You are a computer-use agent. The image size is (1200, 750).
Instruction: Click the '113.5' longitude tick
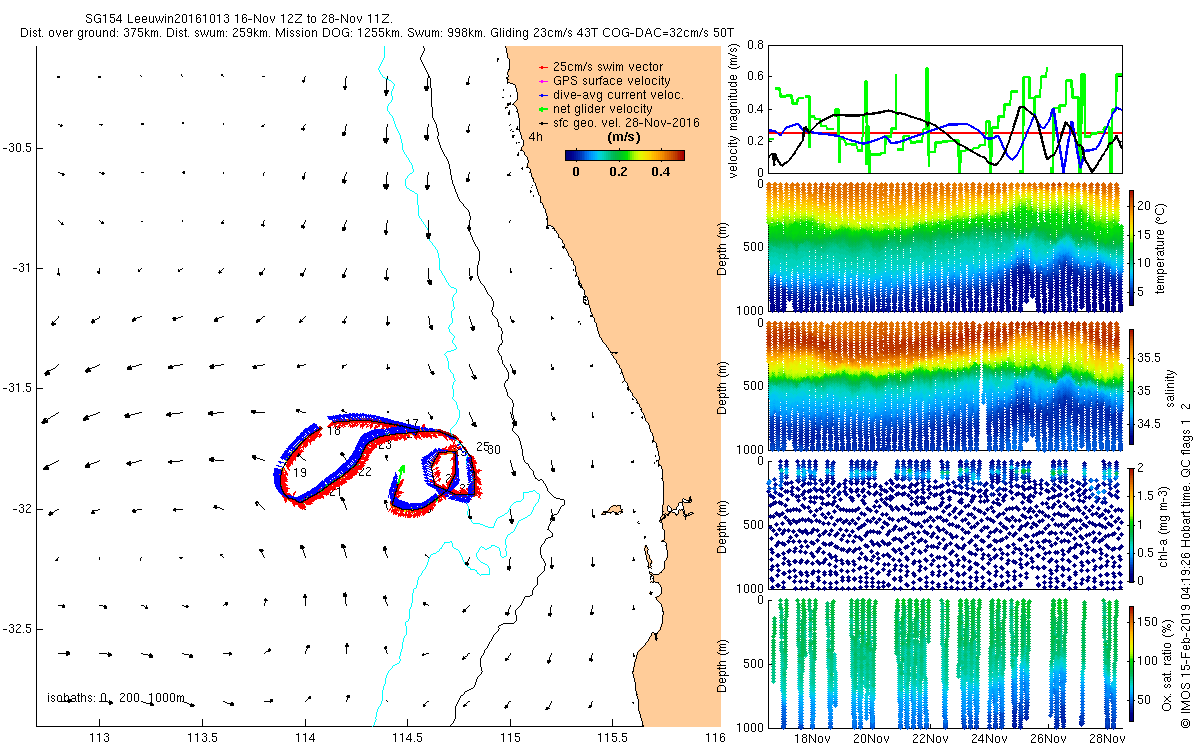click(x=203, y=739)
